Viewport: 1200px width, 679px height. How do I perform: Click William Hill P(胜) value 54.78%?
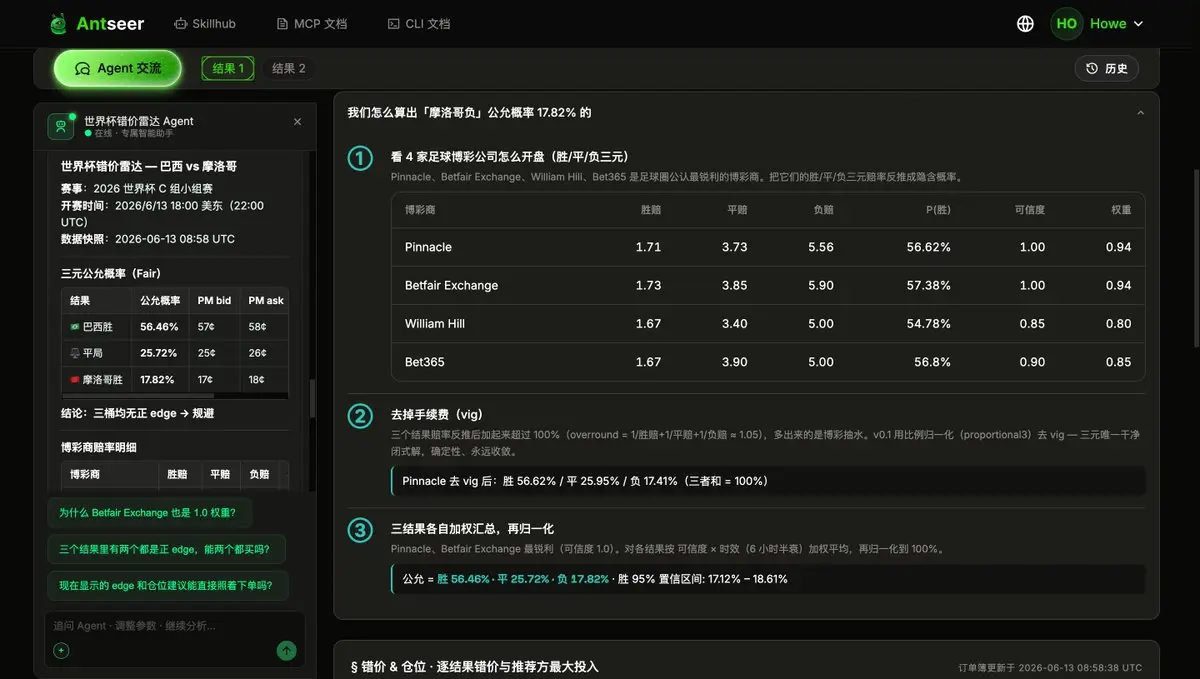[x=929, y=324]
